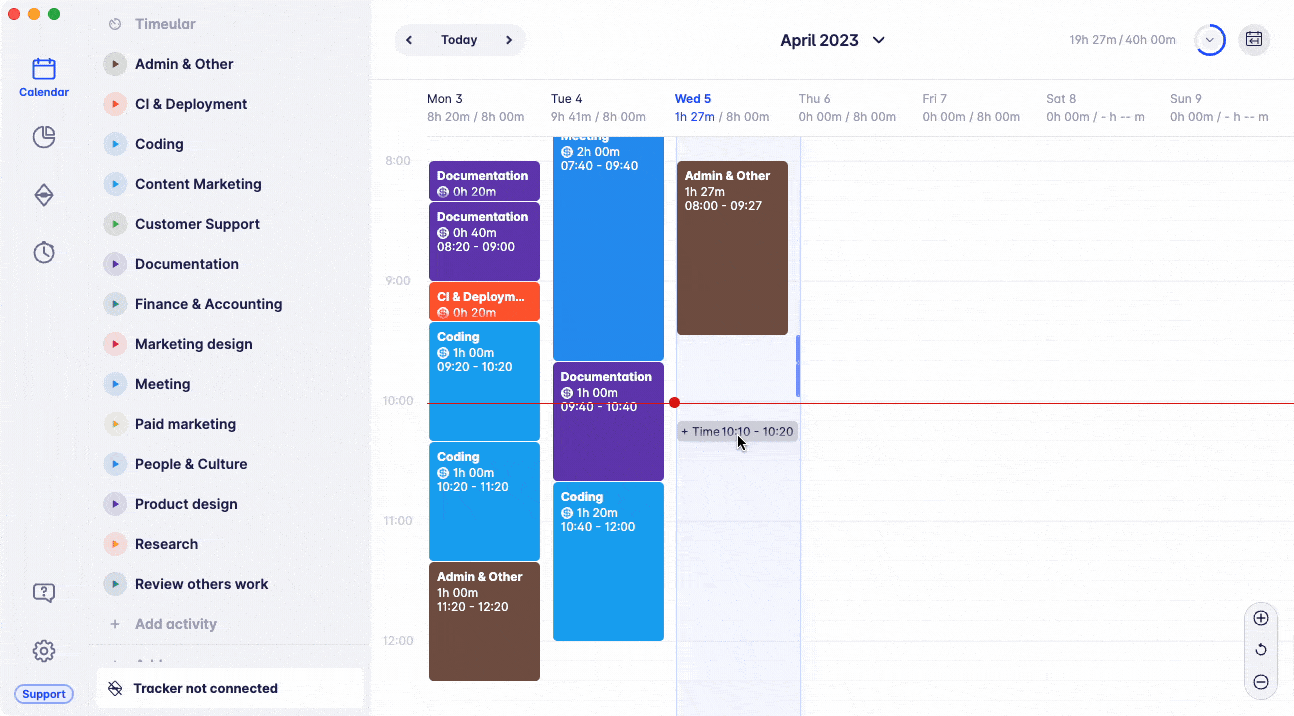Start tracking the Coding activity
Image resolution: width=1294 pixels, height=716 pixels.
coord(115,144)
